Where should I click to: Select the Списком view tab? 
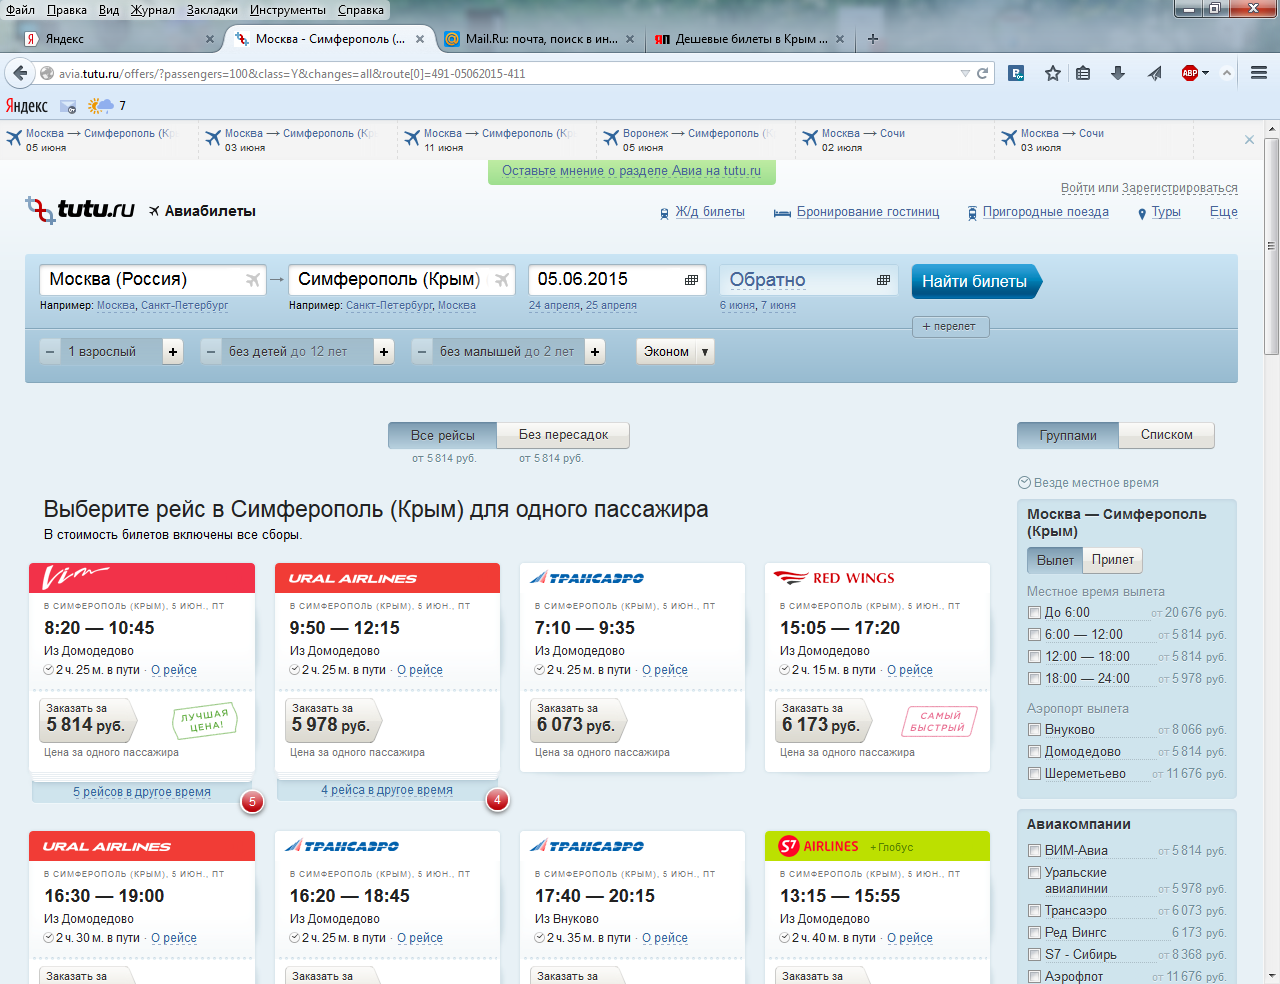coord(1167,435)
